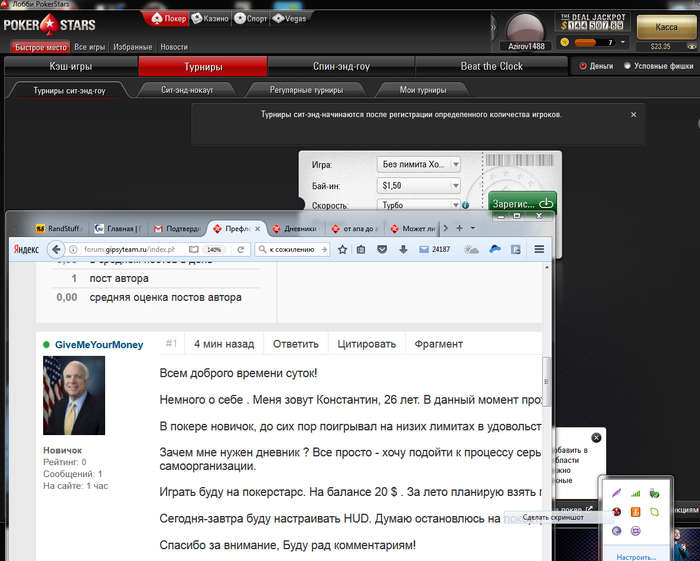Open the Покер section in PokerStars
700x561 pixels.
tap(168, 18)
